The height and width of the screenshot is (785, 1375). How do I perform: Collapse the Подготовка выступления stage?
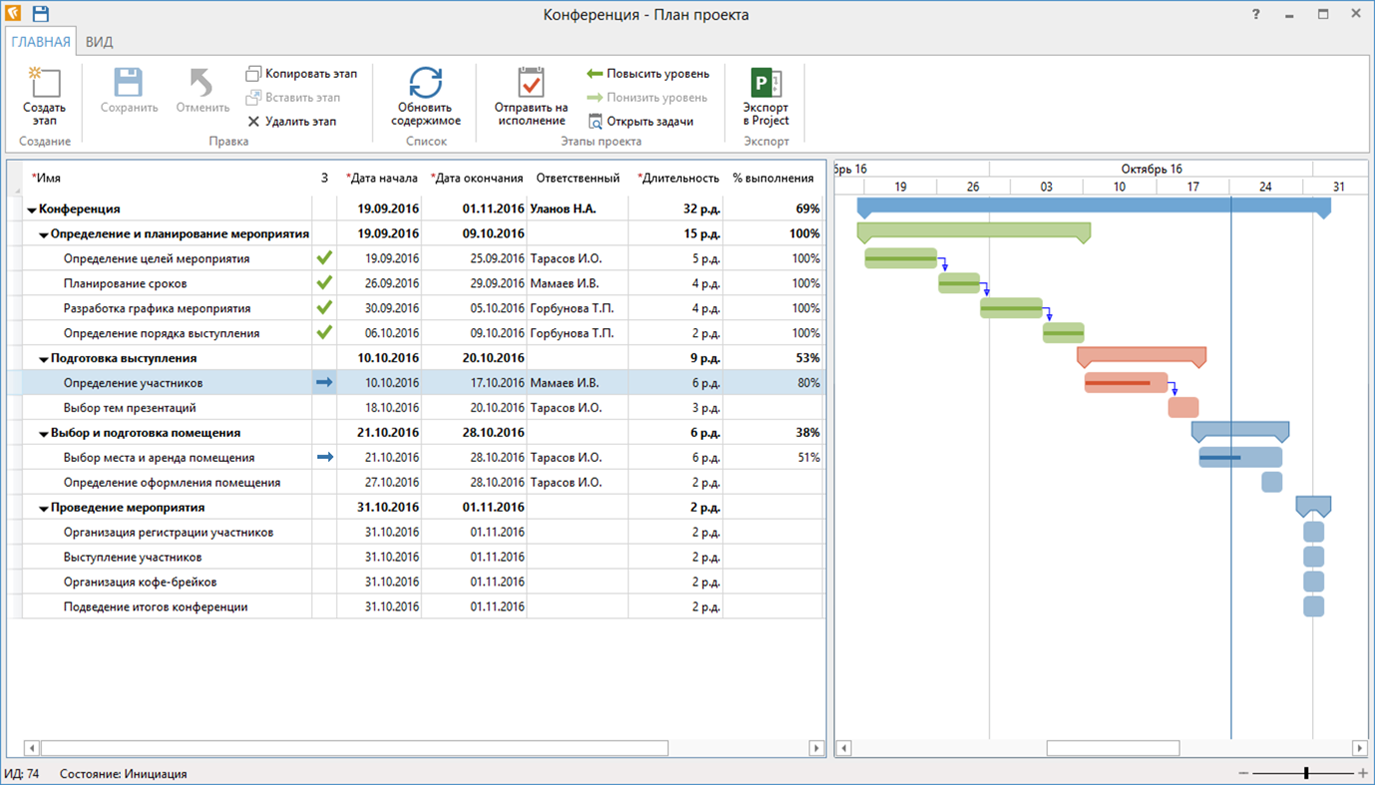click(x=44, y=359)
